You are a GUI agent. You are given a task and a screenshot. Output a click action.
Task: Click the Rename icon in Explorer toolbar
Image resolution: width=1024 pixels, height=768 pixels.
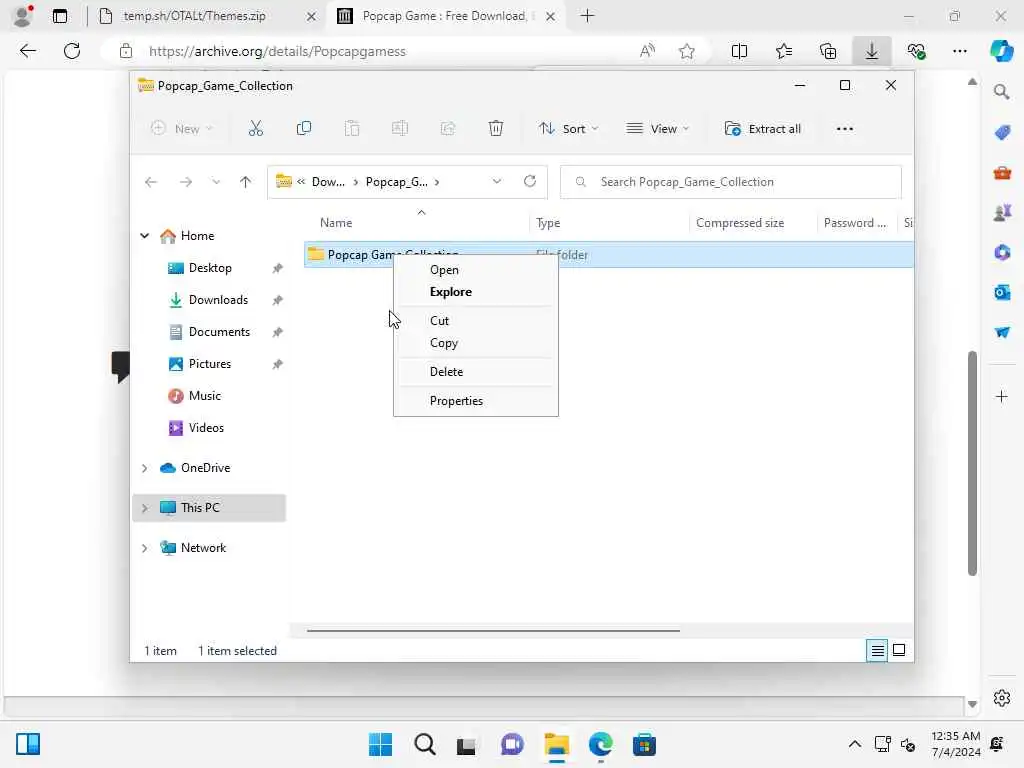pos(400,129)
